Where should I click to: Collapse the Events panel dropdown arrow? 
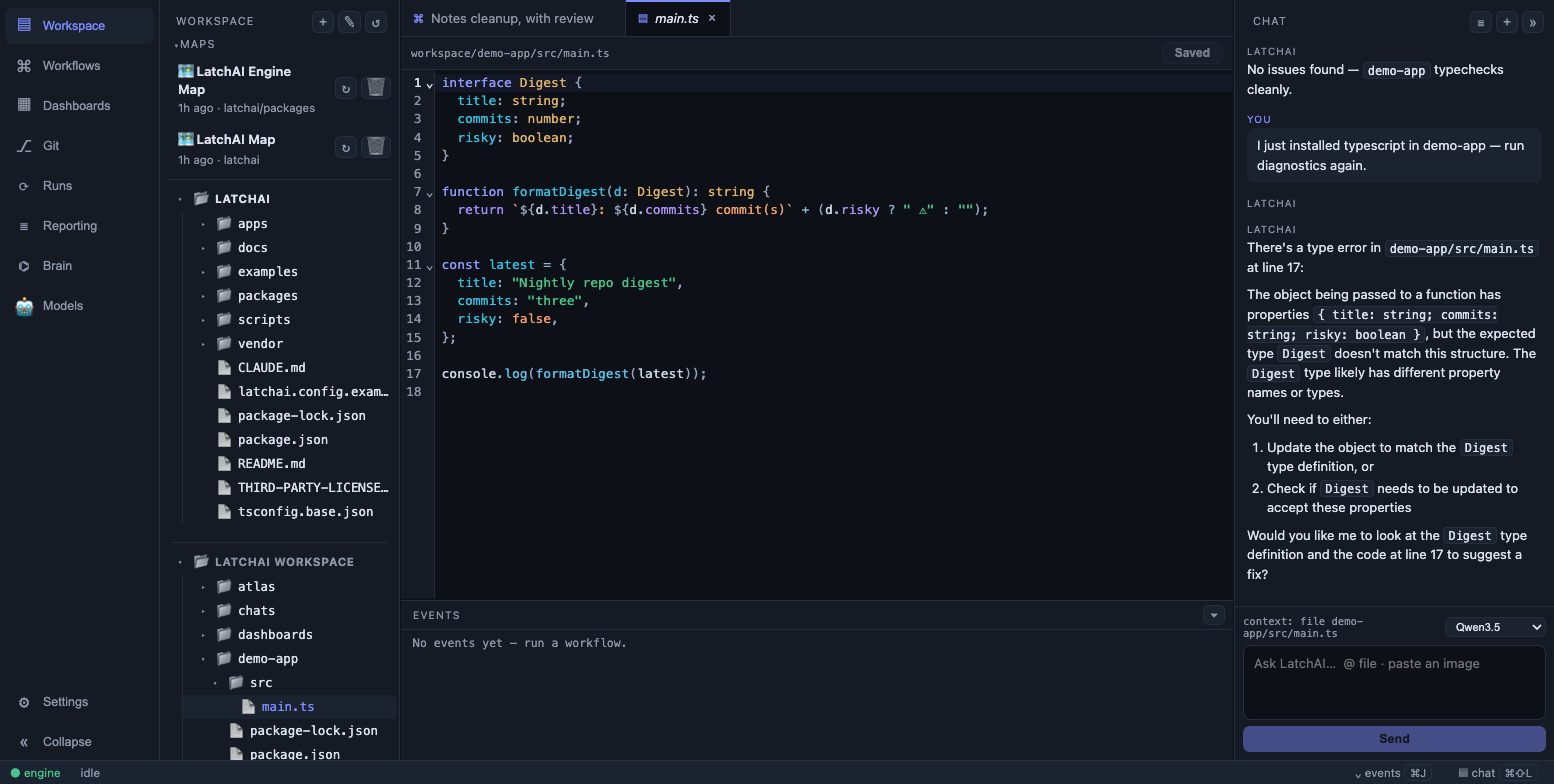(1213, 615)
